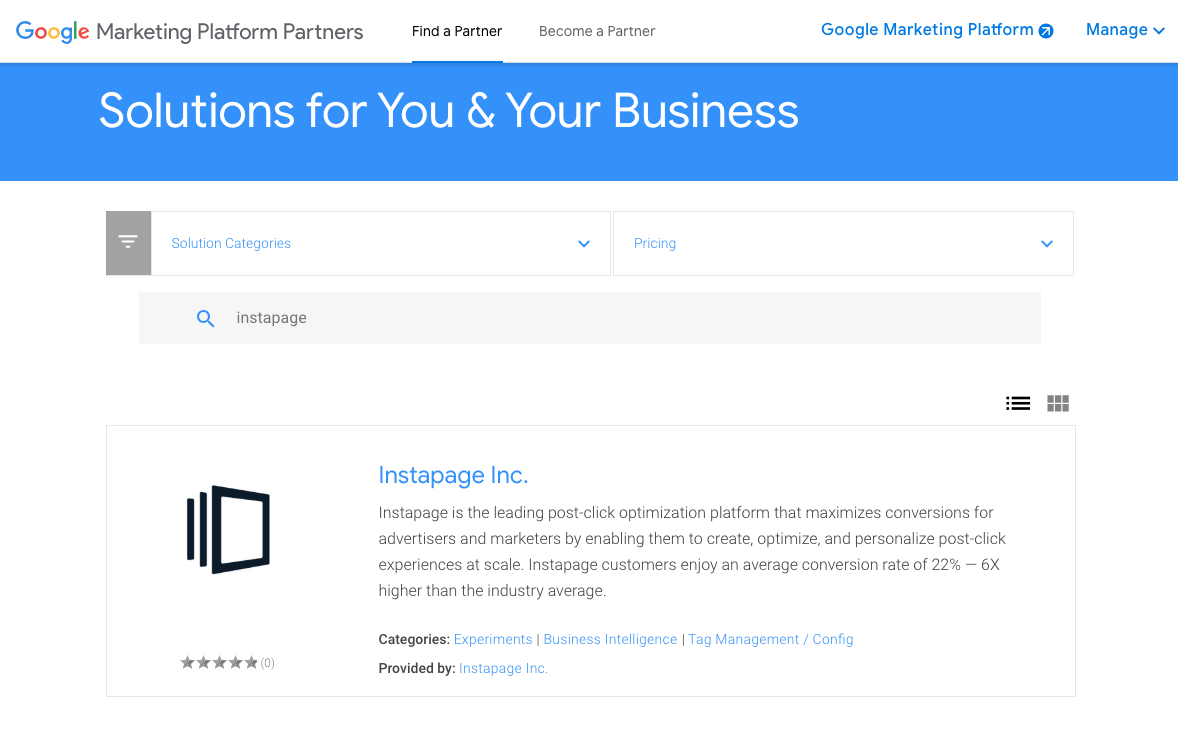
Task: Click the external link arrow icon
Action: point(1046,31)
